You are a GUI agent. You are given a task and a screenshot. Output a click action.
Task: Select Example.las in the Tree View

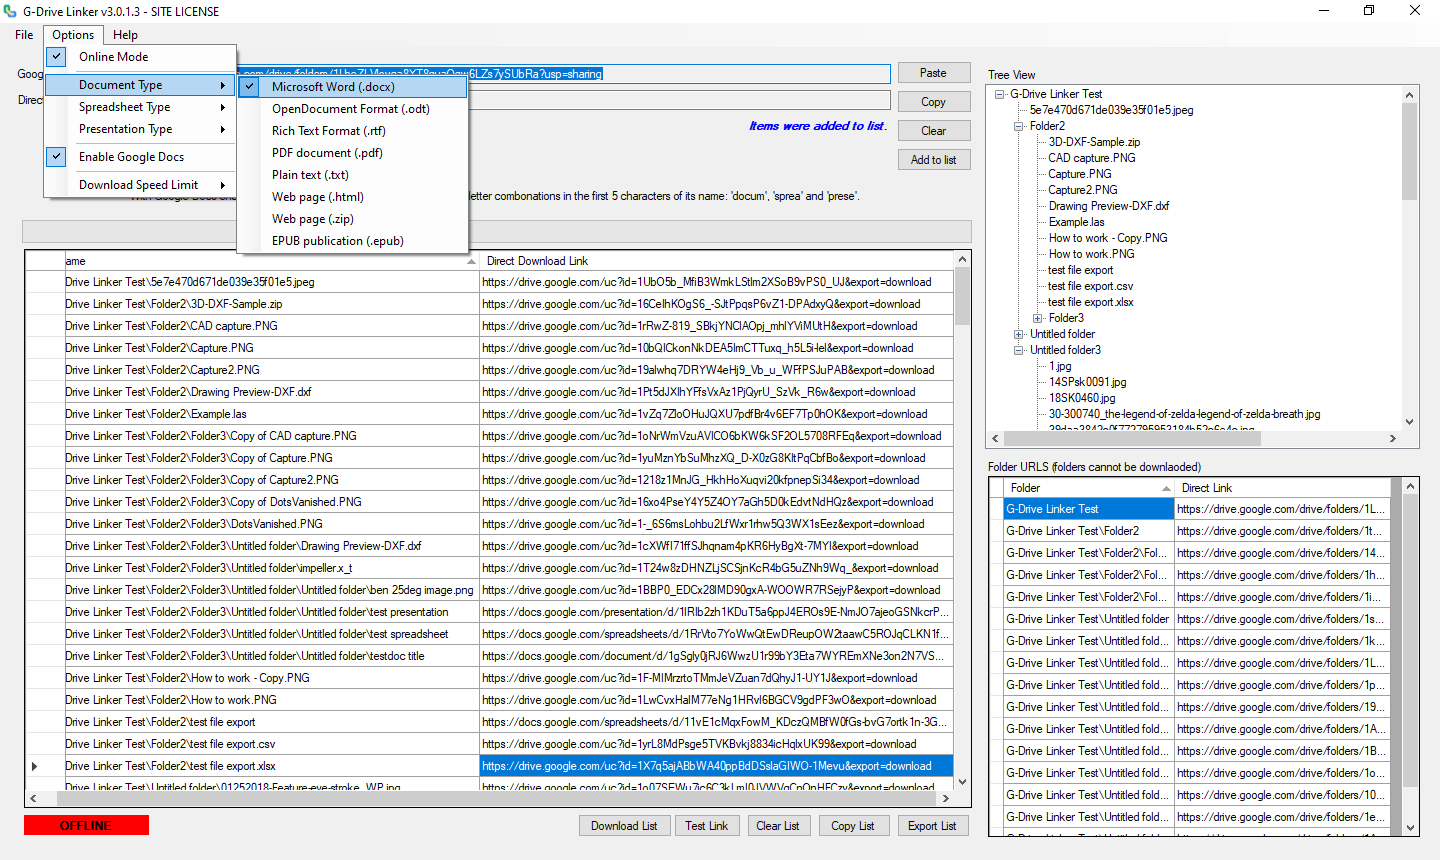(1076, 222)
